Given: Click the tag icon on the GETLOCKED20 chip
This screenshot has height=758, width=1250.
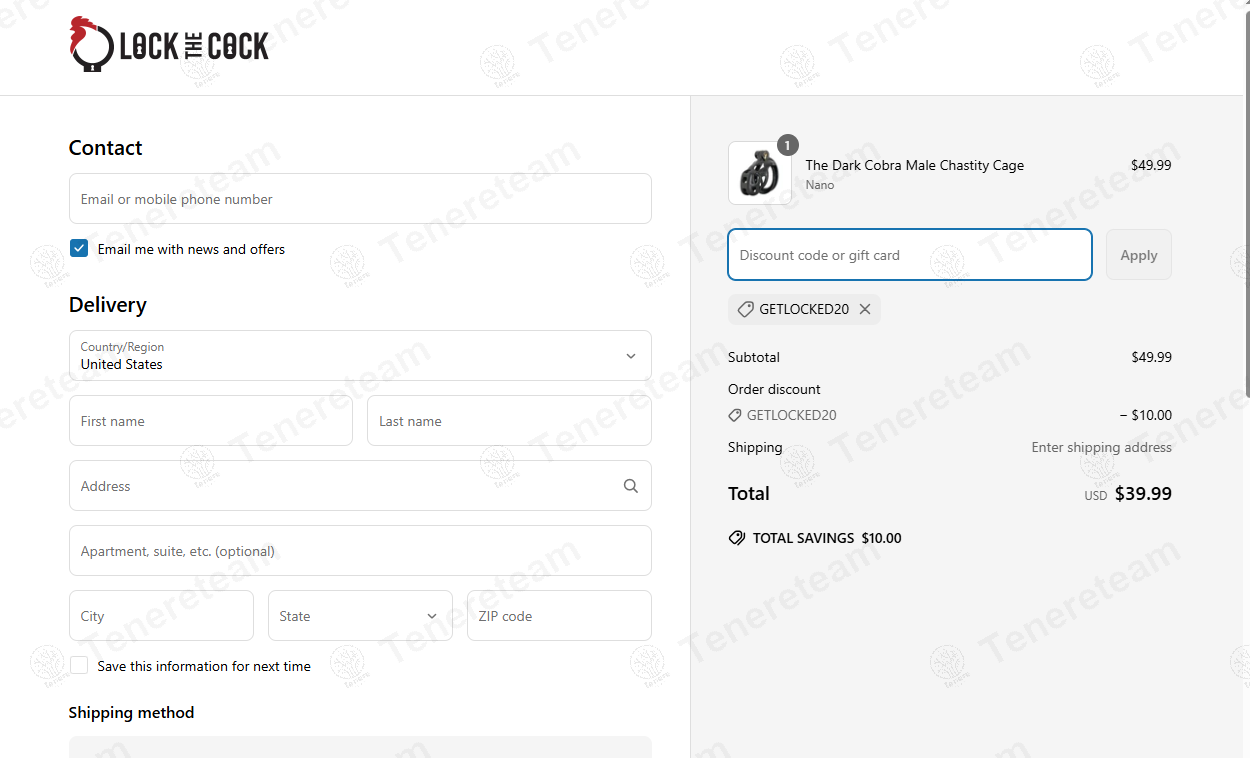Looking at the screenshot, I should click(745, 310).
